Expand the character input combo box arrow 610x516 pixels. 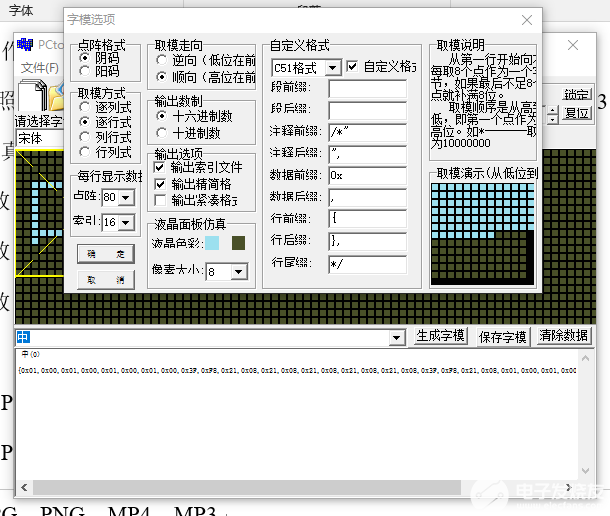click(x=396, y=337)
